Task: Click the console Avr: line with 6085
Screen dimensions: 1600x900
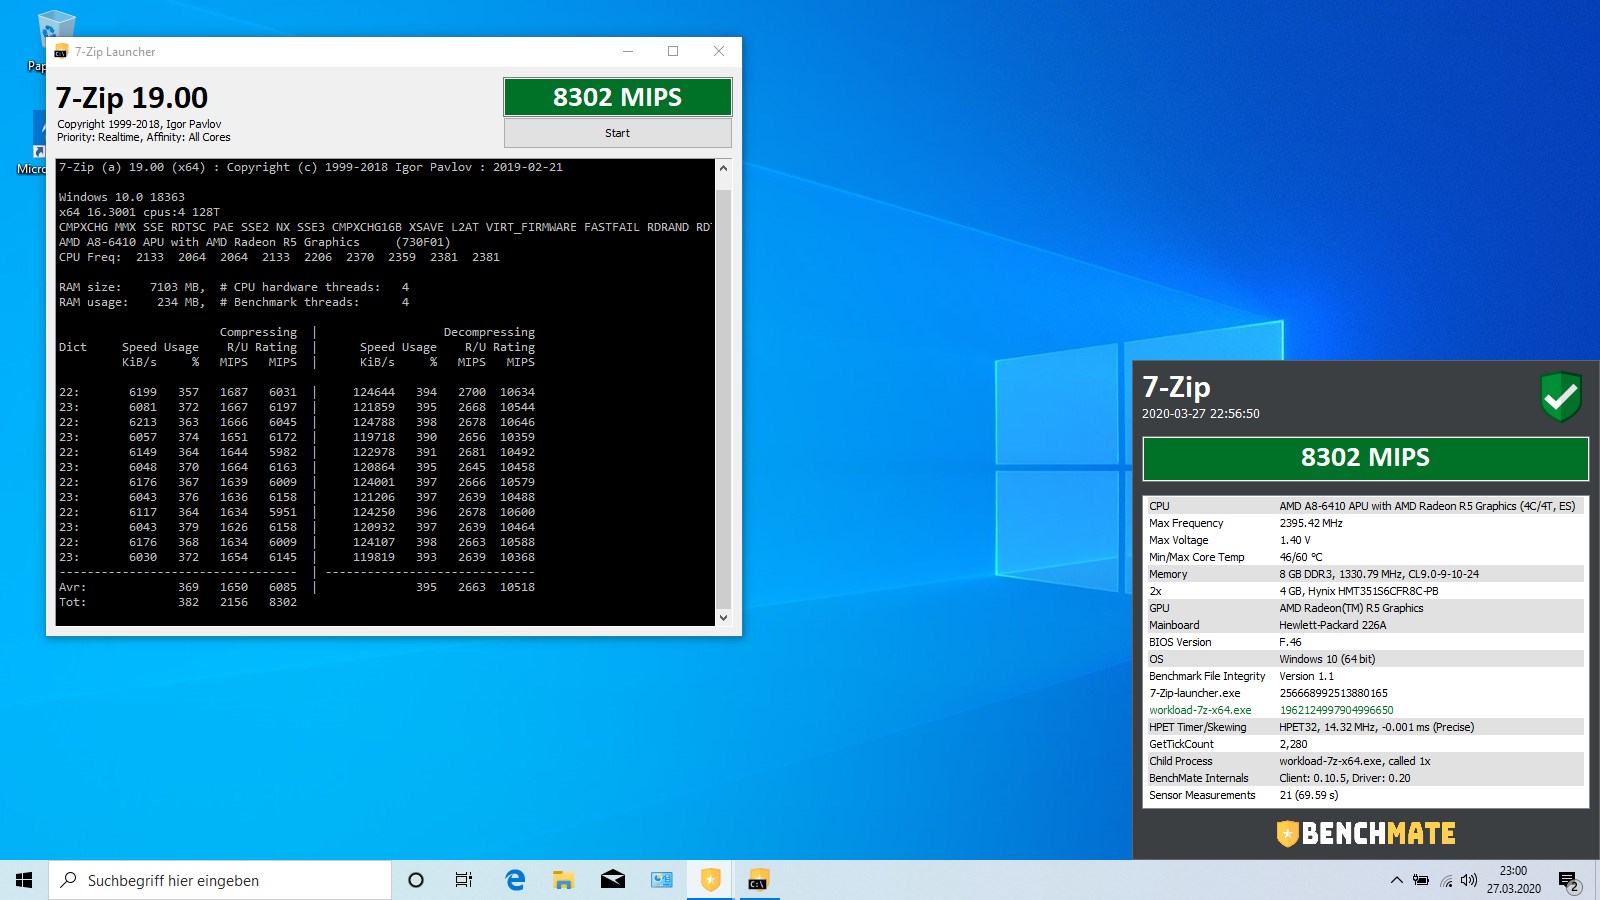Action: 297,587
